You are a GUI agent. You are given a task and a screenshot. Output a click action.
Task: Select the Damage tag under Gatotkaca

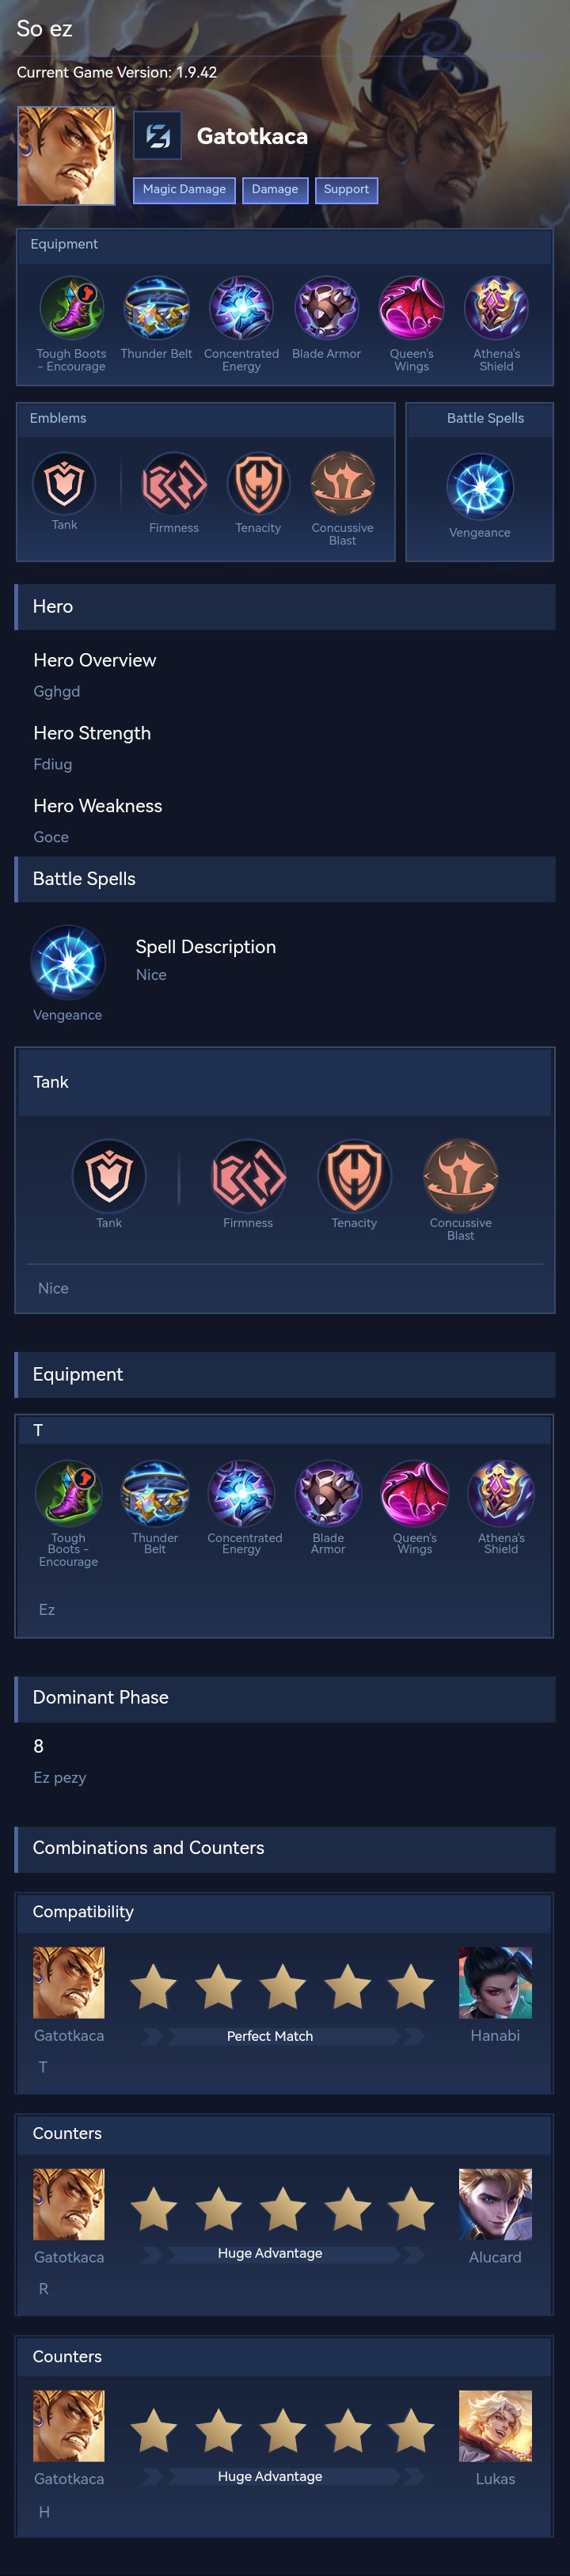[x=275, y=190]
